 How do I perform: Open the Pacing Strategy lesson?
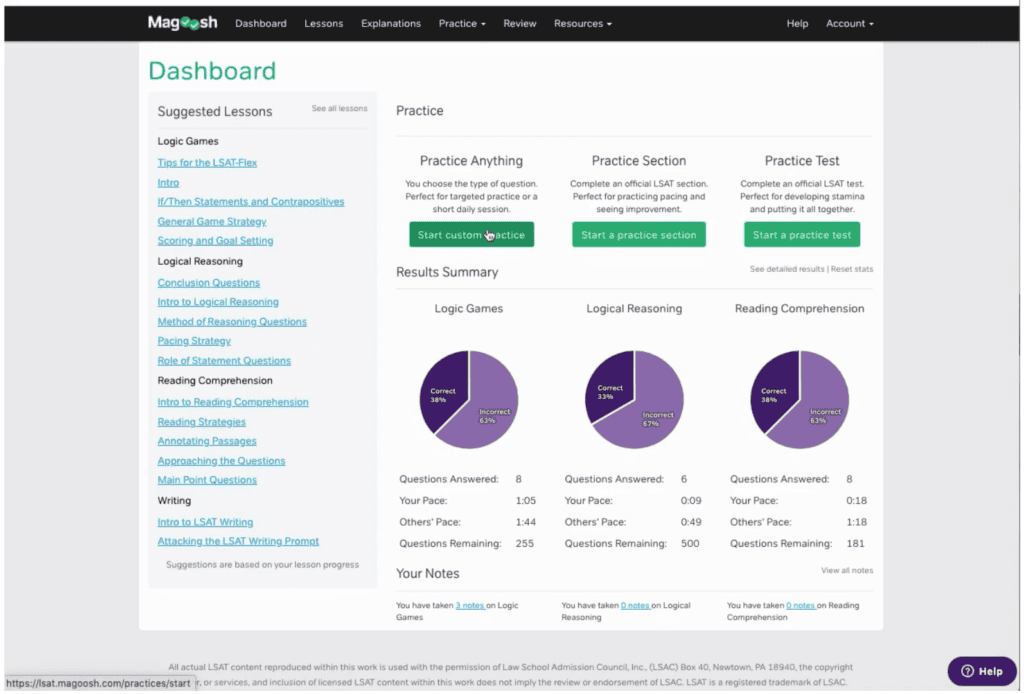[193, 340]
